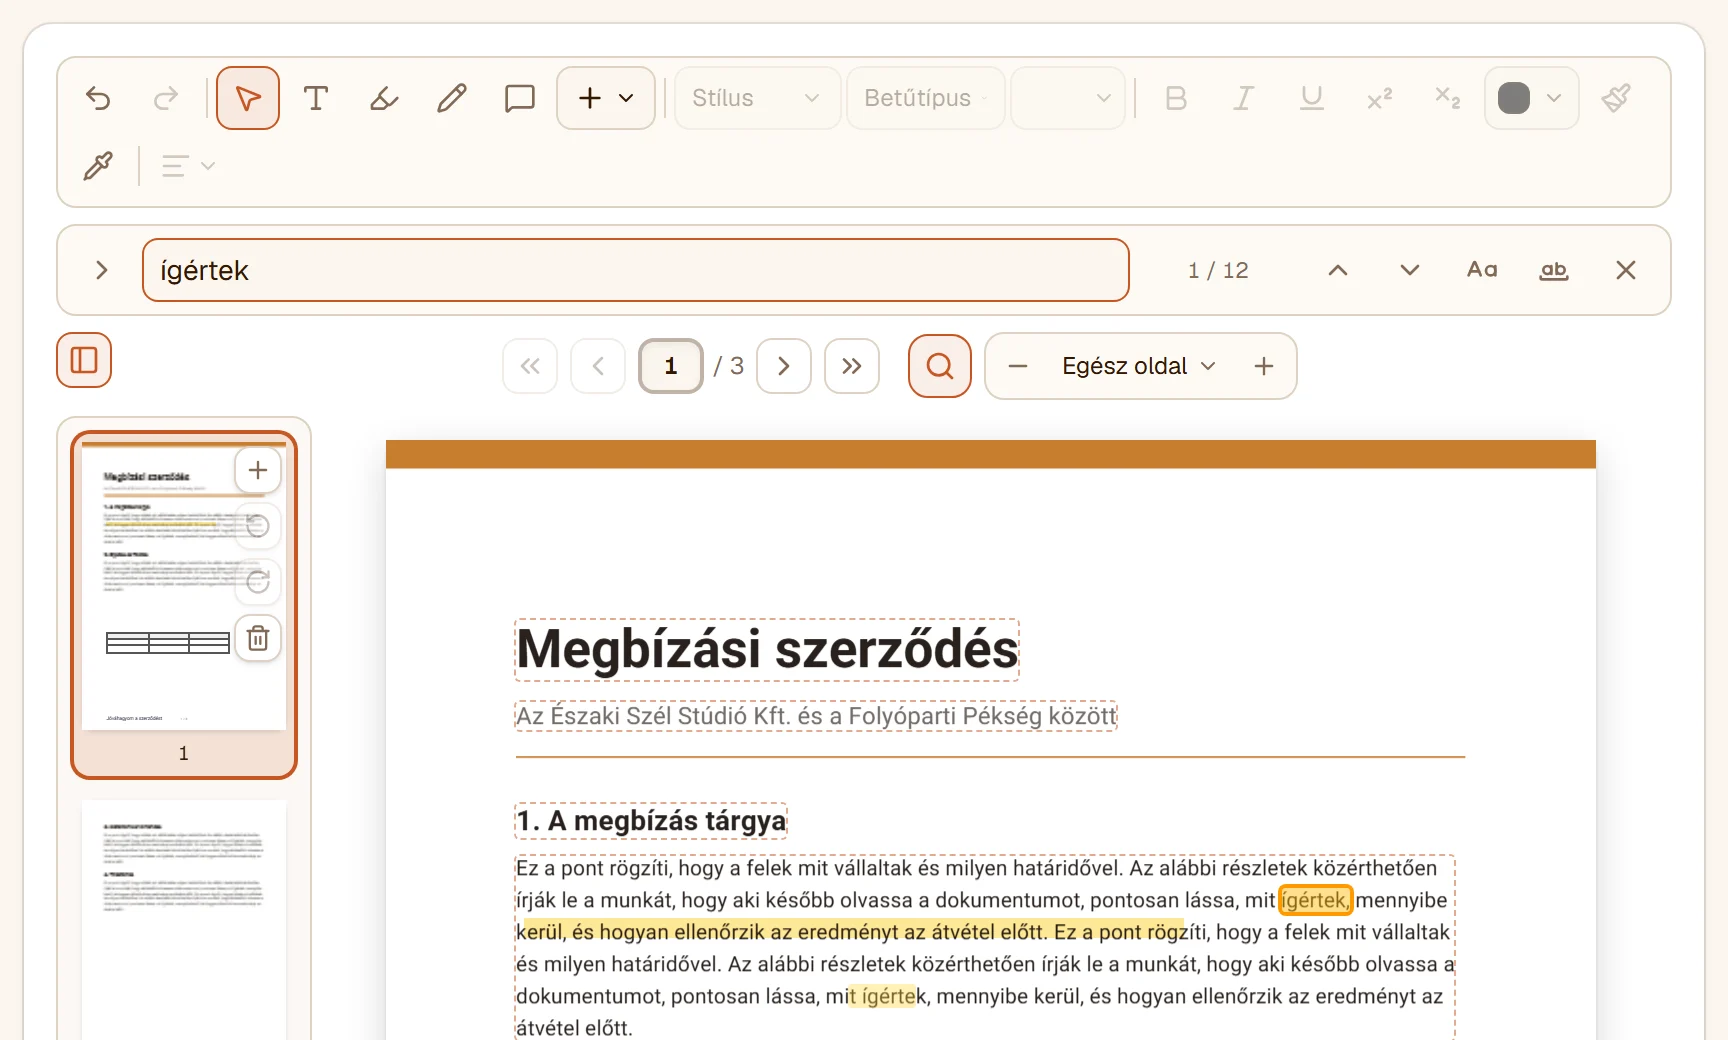The width and height of the screenshot is (1728, 1040).
Task: Select the page 2 thumbnail
Action: click(184, 918)
